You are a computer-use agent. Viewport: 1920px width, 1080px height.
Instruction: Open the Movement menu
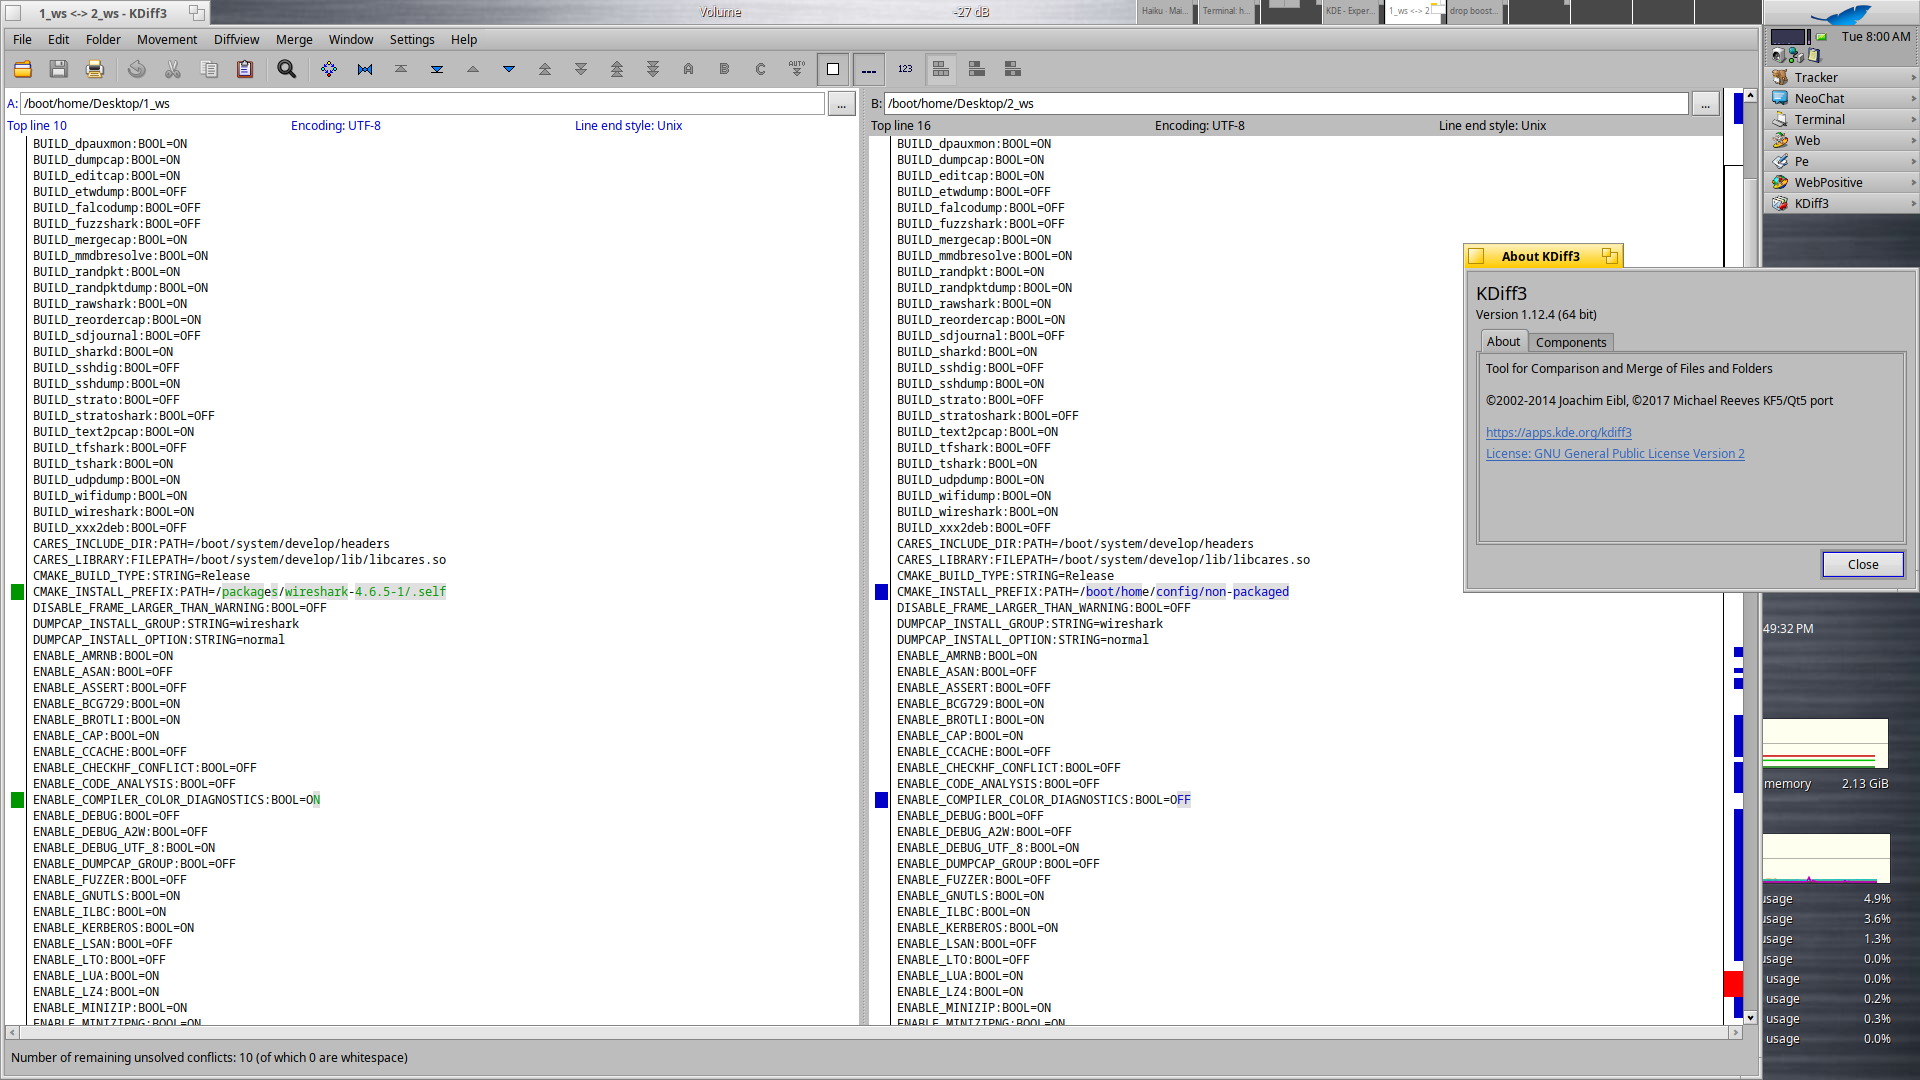pyautogui.click(x=167, y=39)
